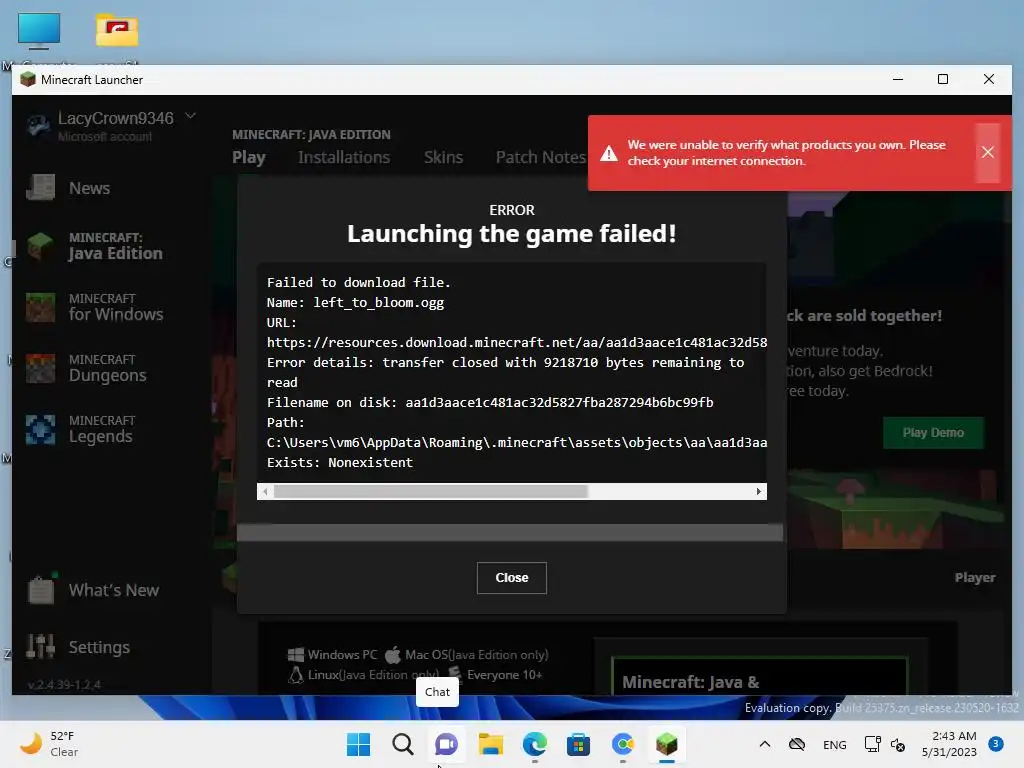Image resolution: width=1024 pixels, height=768 pixels.
Task: Click the Minecraft Launcher title bar block icon
Action: pyautogui.click(x=27, y=80)
